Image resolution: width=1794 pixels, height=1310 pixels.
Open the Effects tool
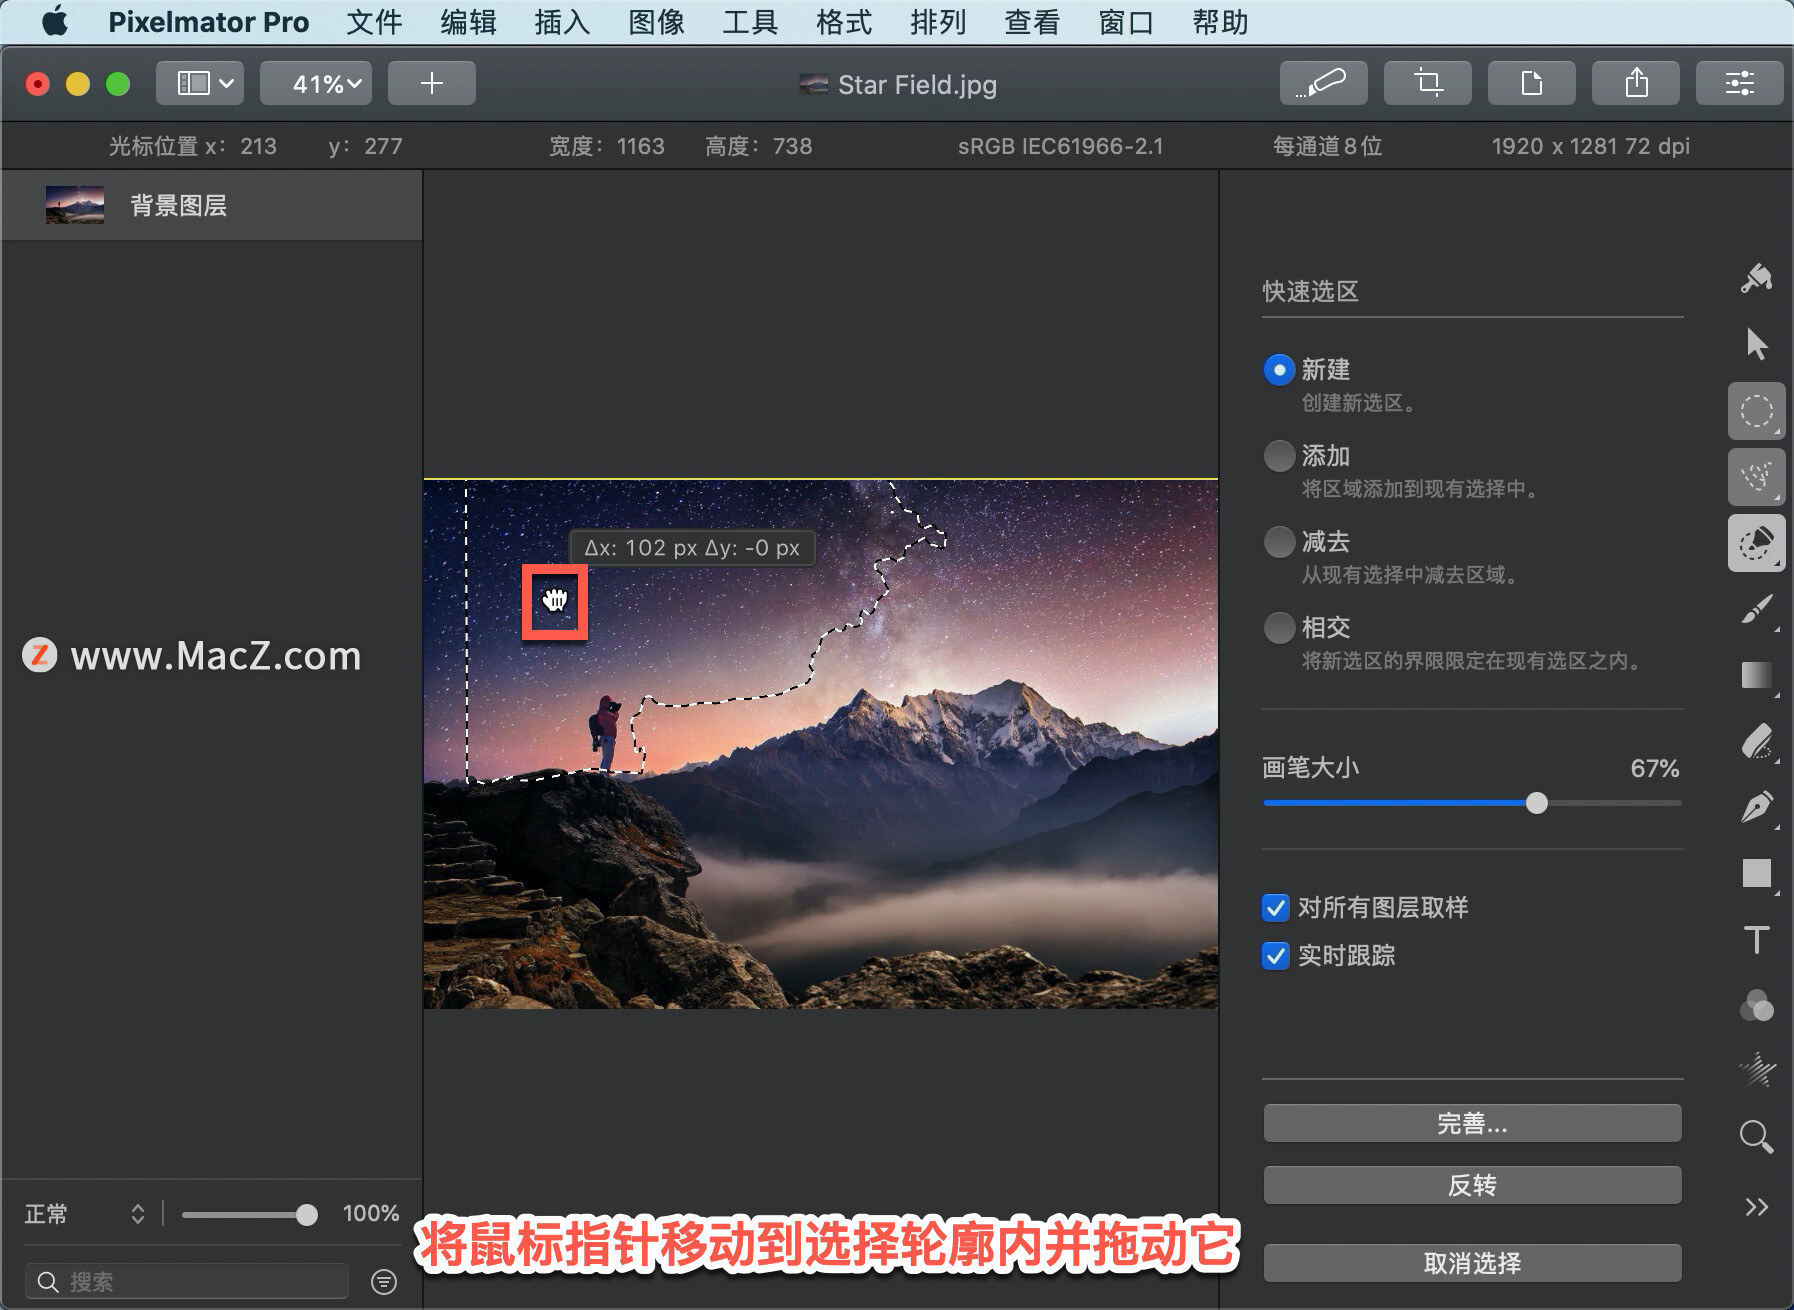point(1756,1071)
